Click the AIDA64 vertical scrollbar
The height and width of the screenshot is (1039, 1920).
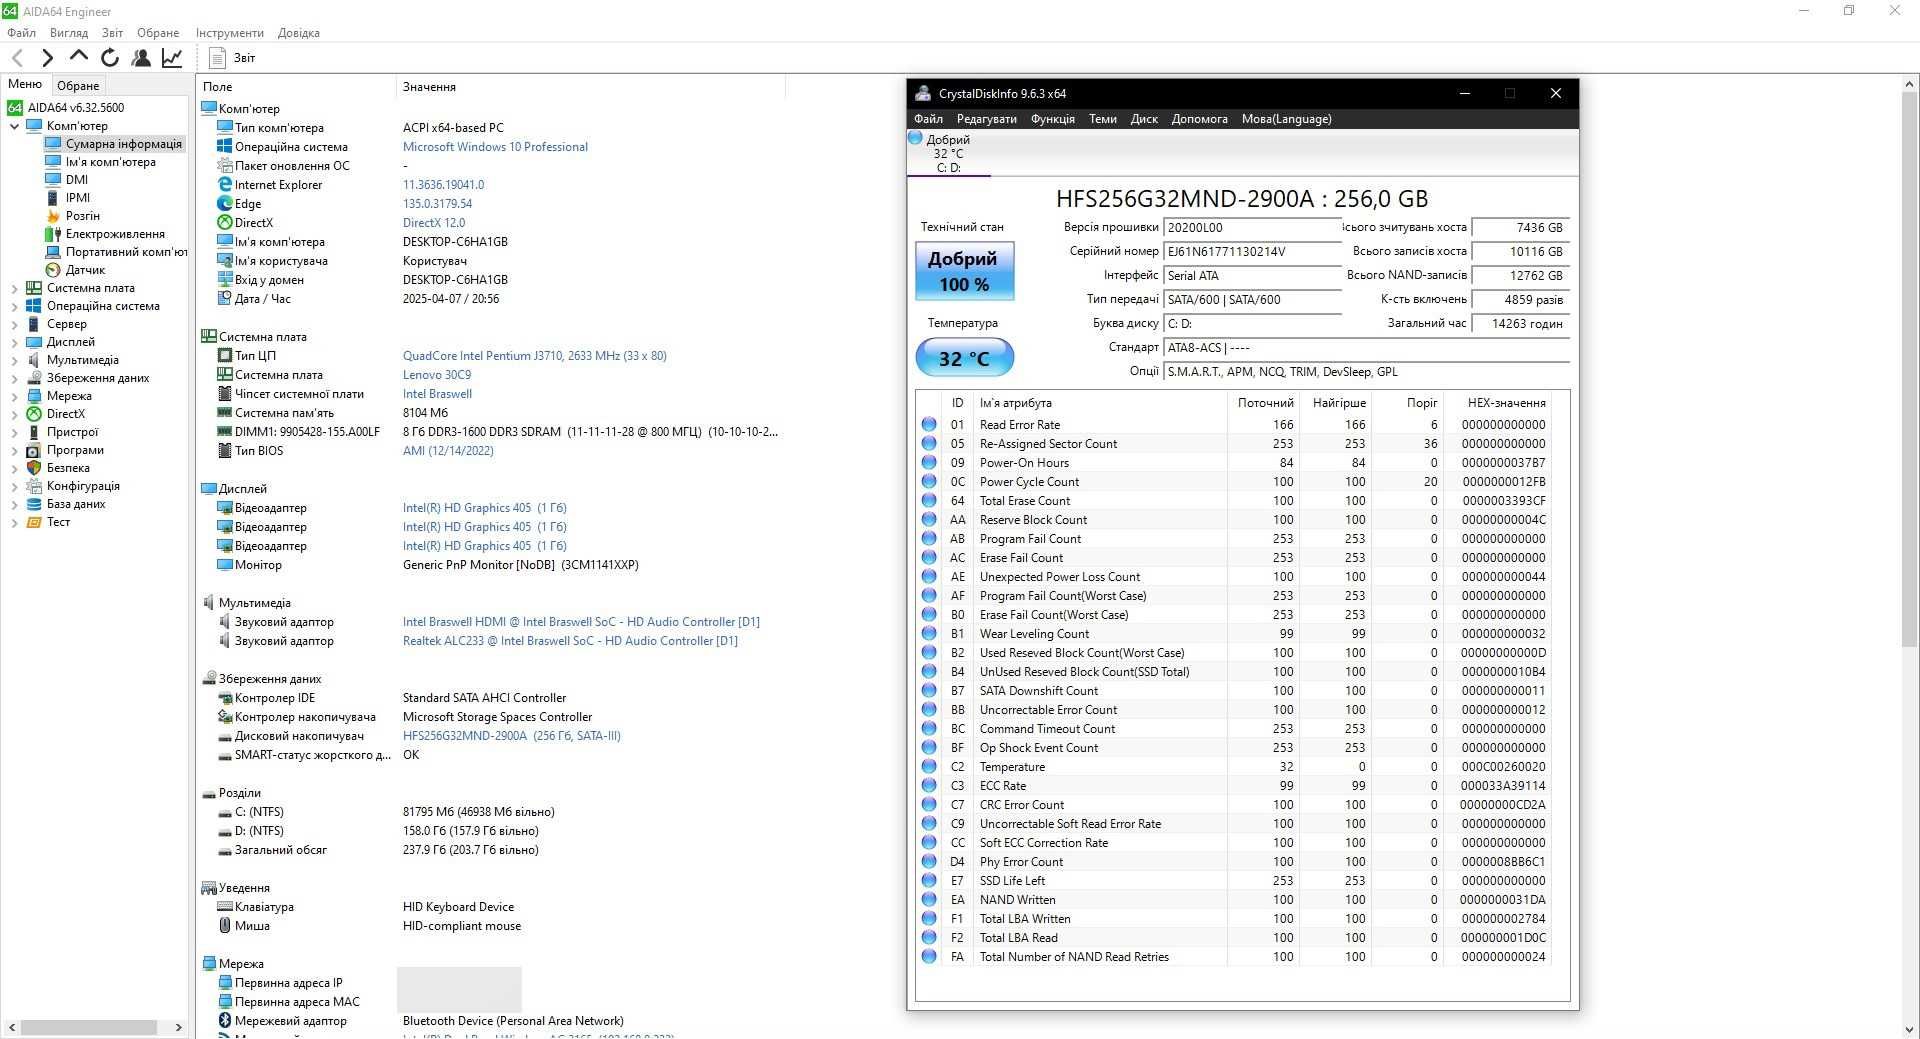pos(1908,555)
